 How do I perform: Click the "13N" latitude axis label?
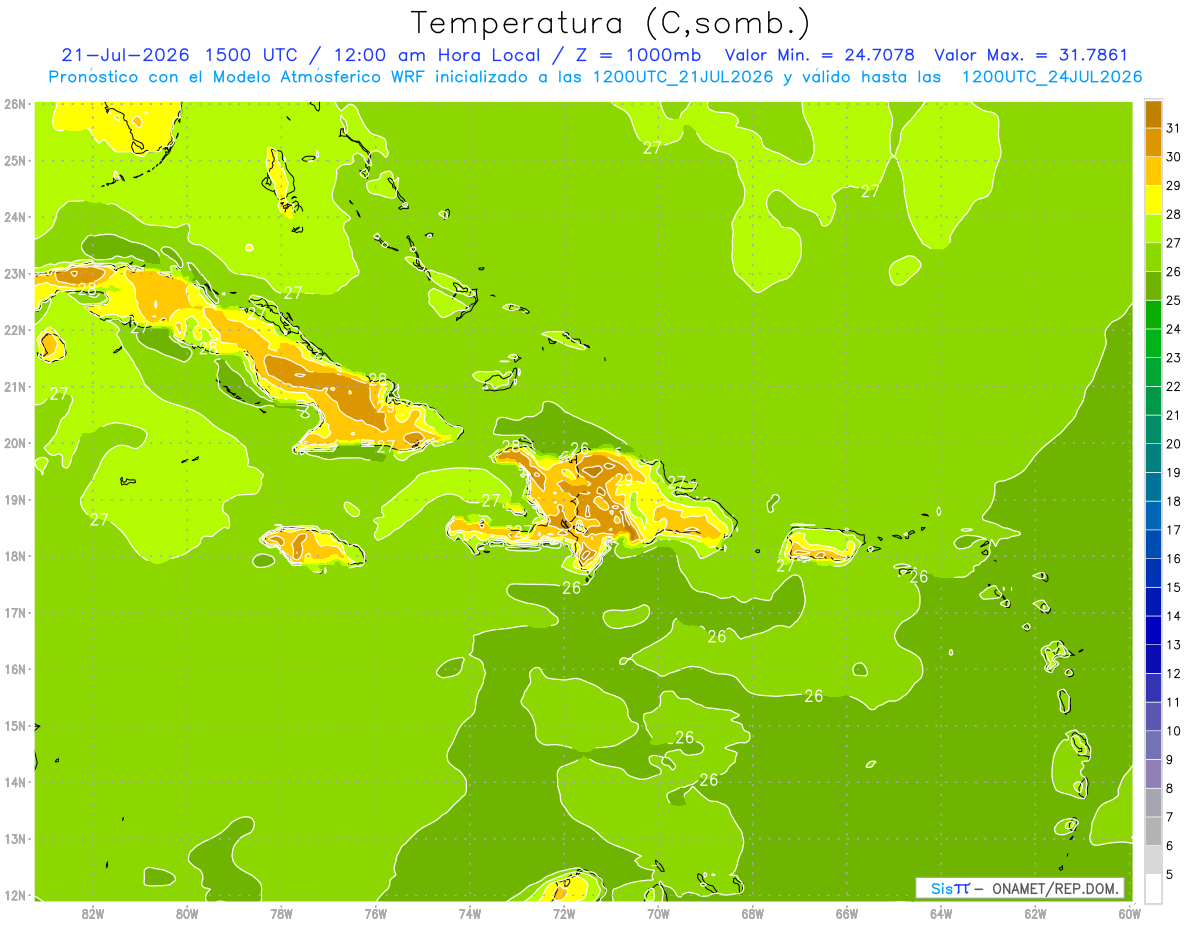tap(15, 838)
